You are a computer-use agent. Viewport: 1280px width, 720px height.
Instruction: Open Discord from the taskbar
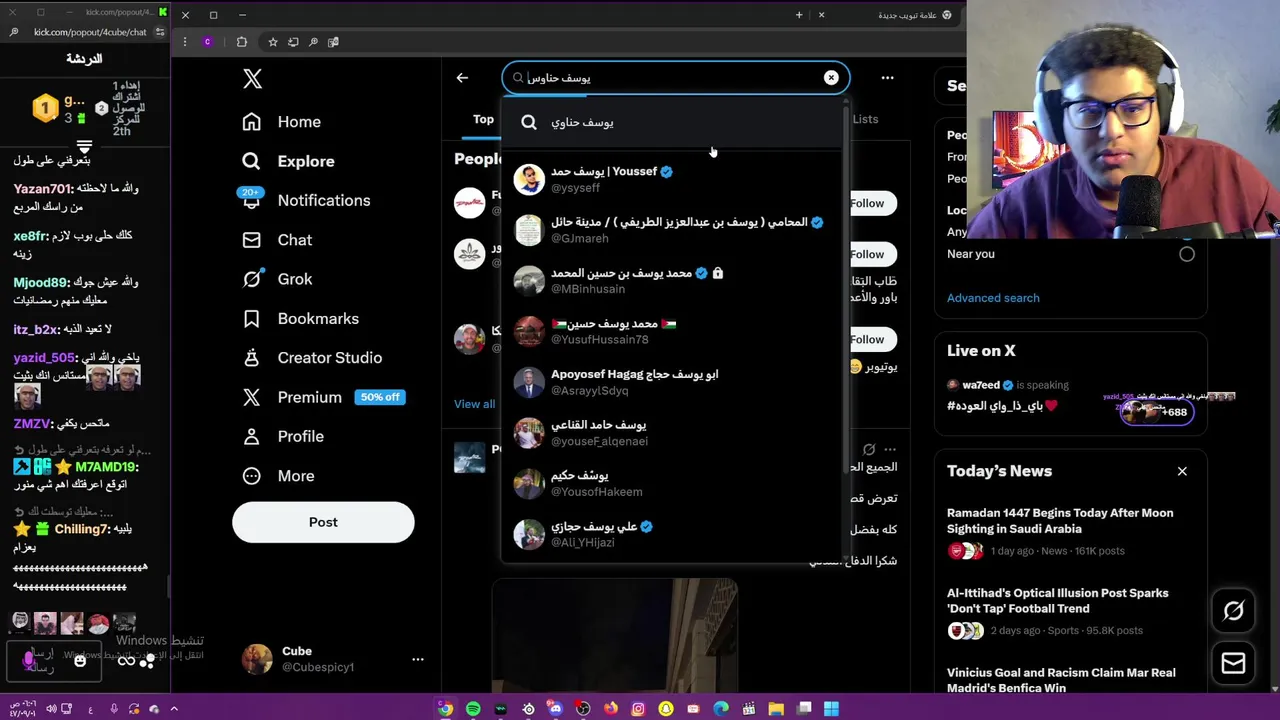point(555,709)
